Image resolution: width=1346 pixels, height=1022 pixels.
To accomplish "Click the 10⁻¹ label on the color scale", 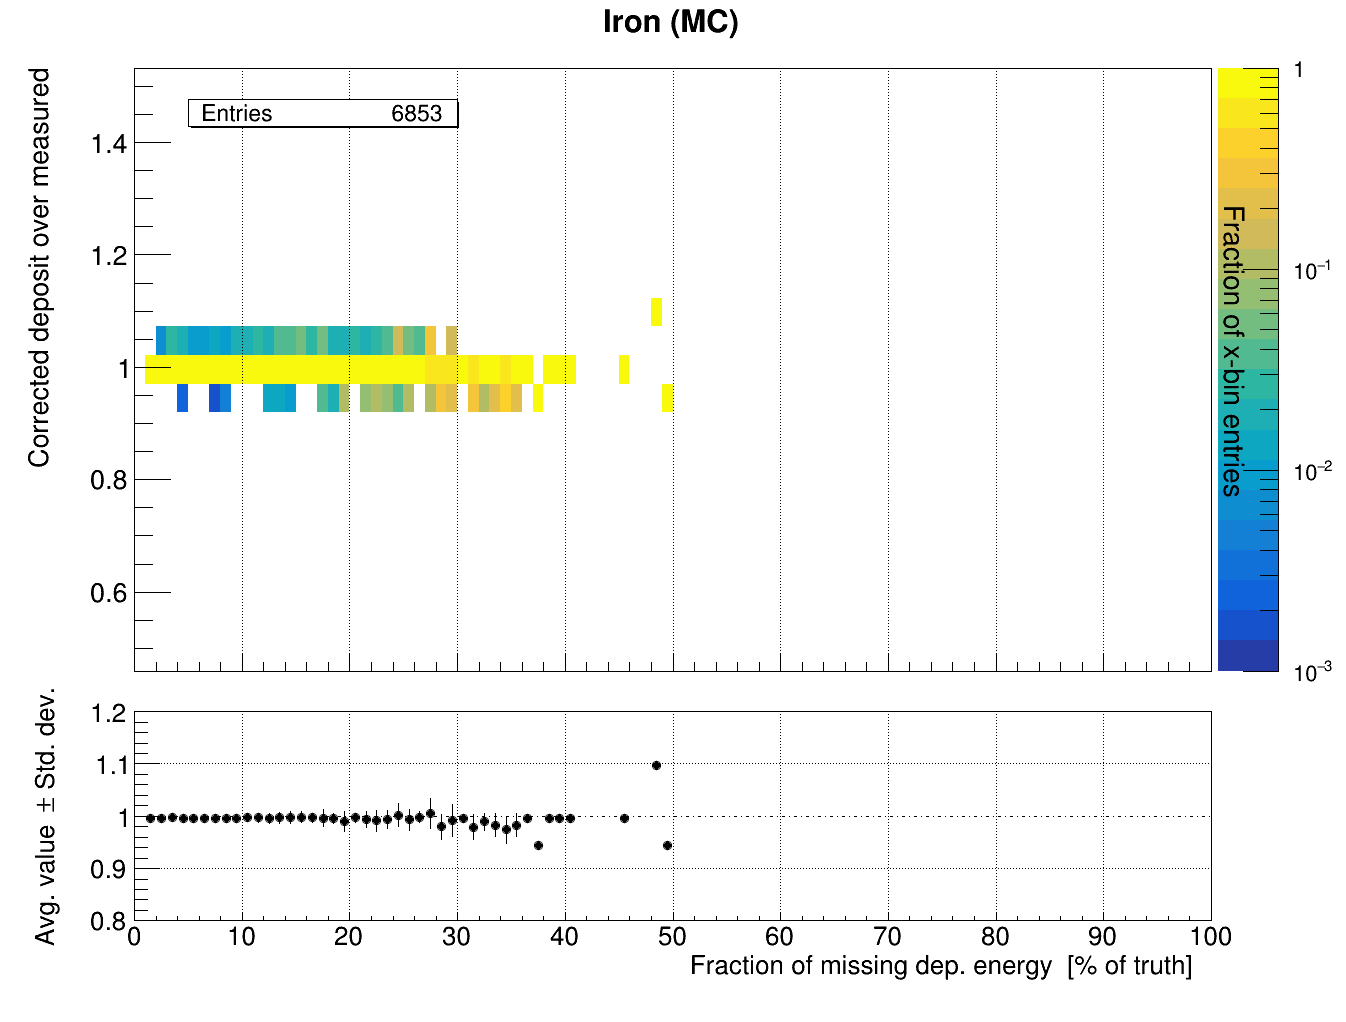I will 1311,270.
